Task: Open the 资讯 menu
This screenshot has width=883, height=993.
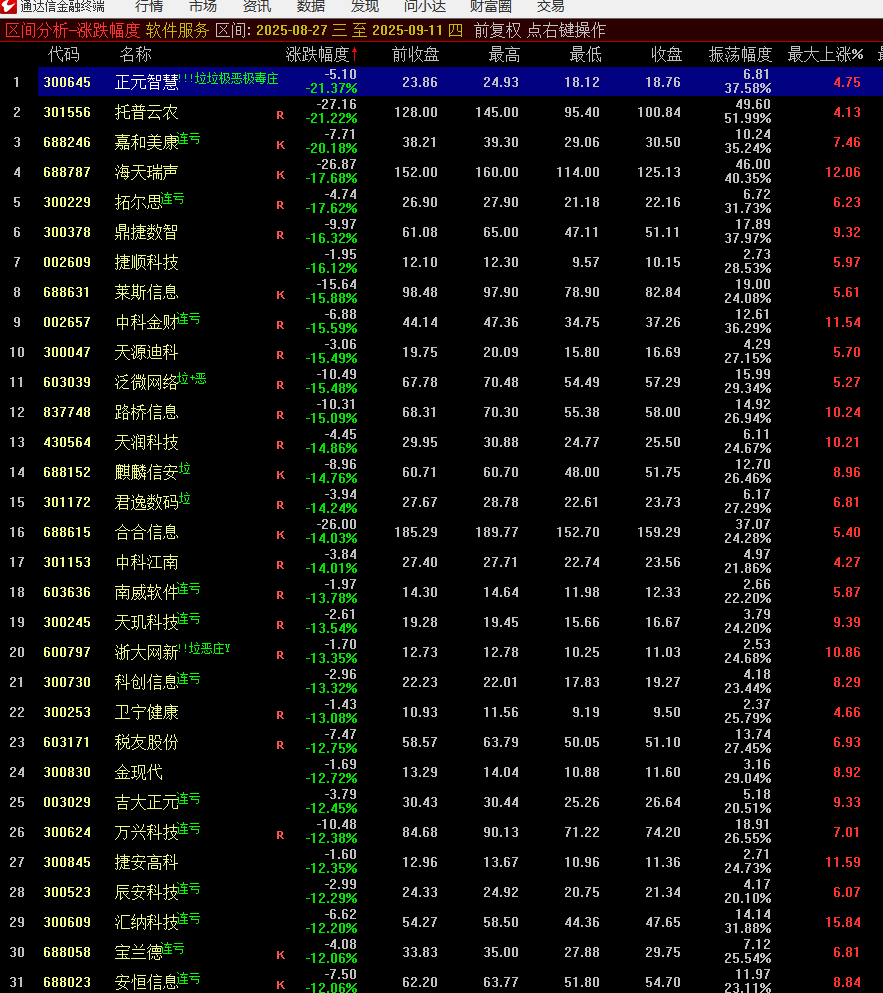Action: 257,6
